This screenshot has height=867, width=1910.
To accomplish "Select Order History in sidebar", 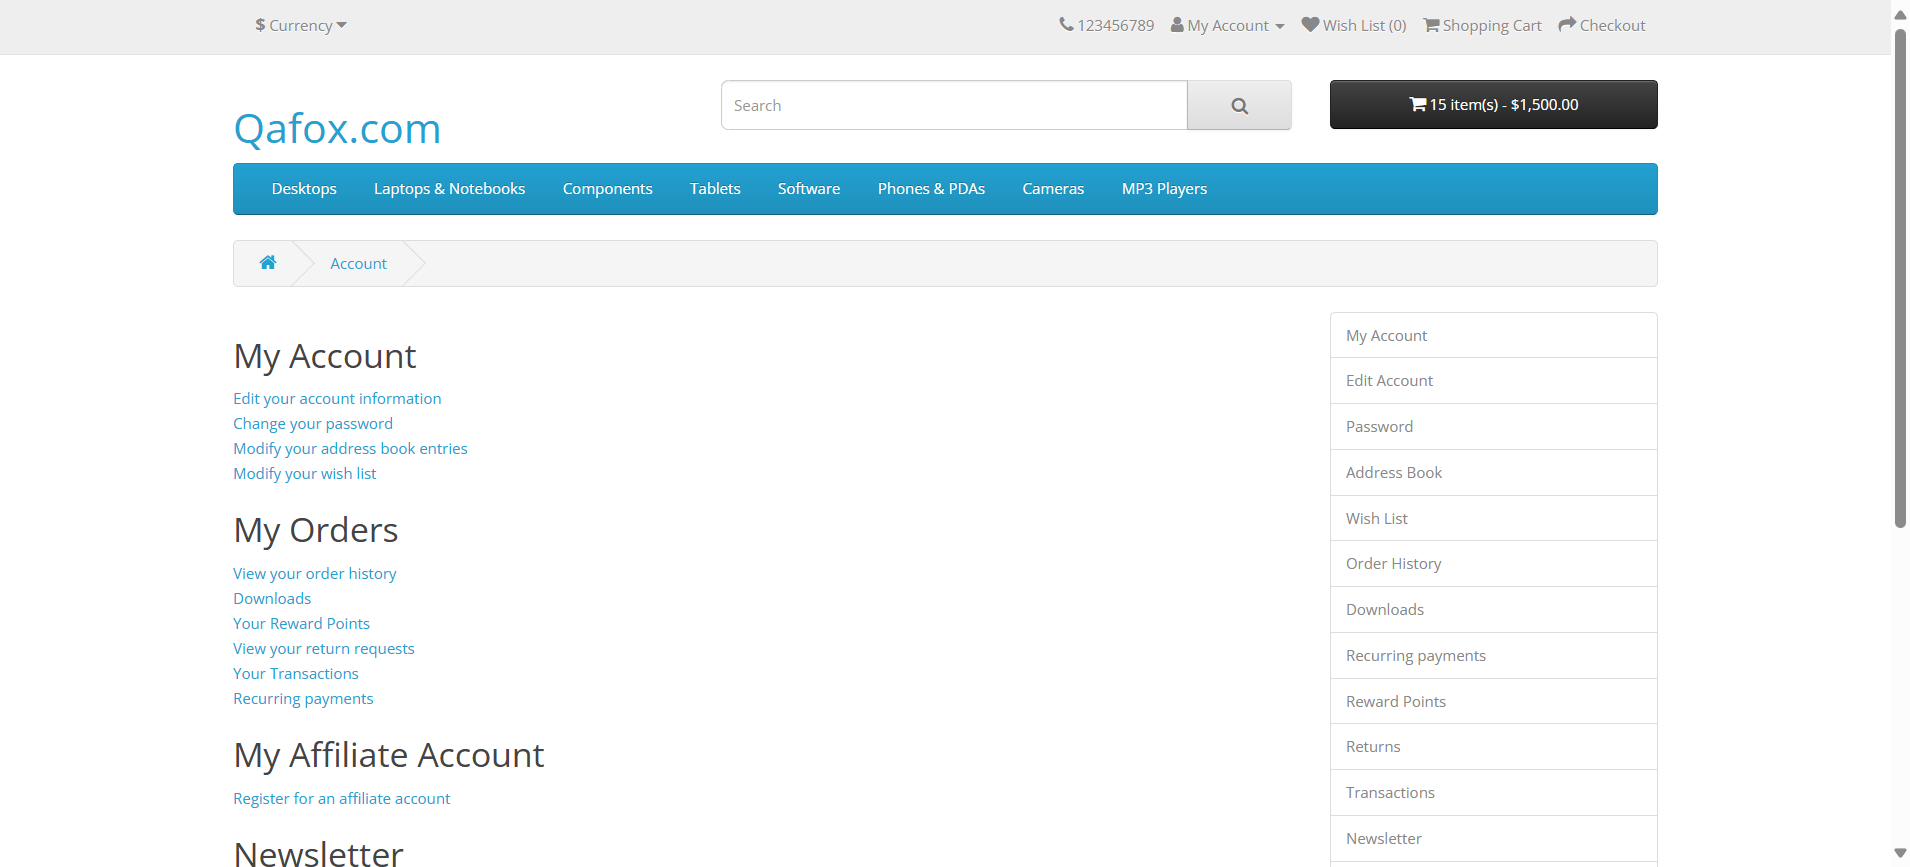I will tap(1493, 564).
